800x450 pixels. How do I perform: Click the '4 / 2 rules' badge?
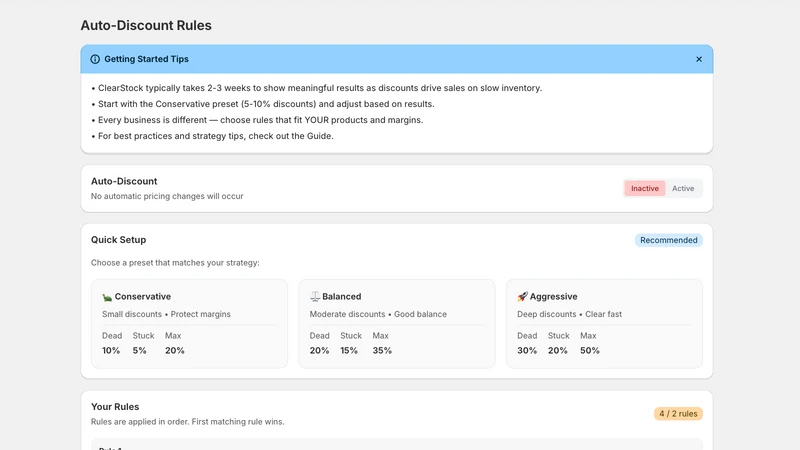coord(678,414)
